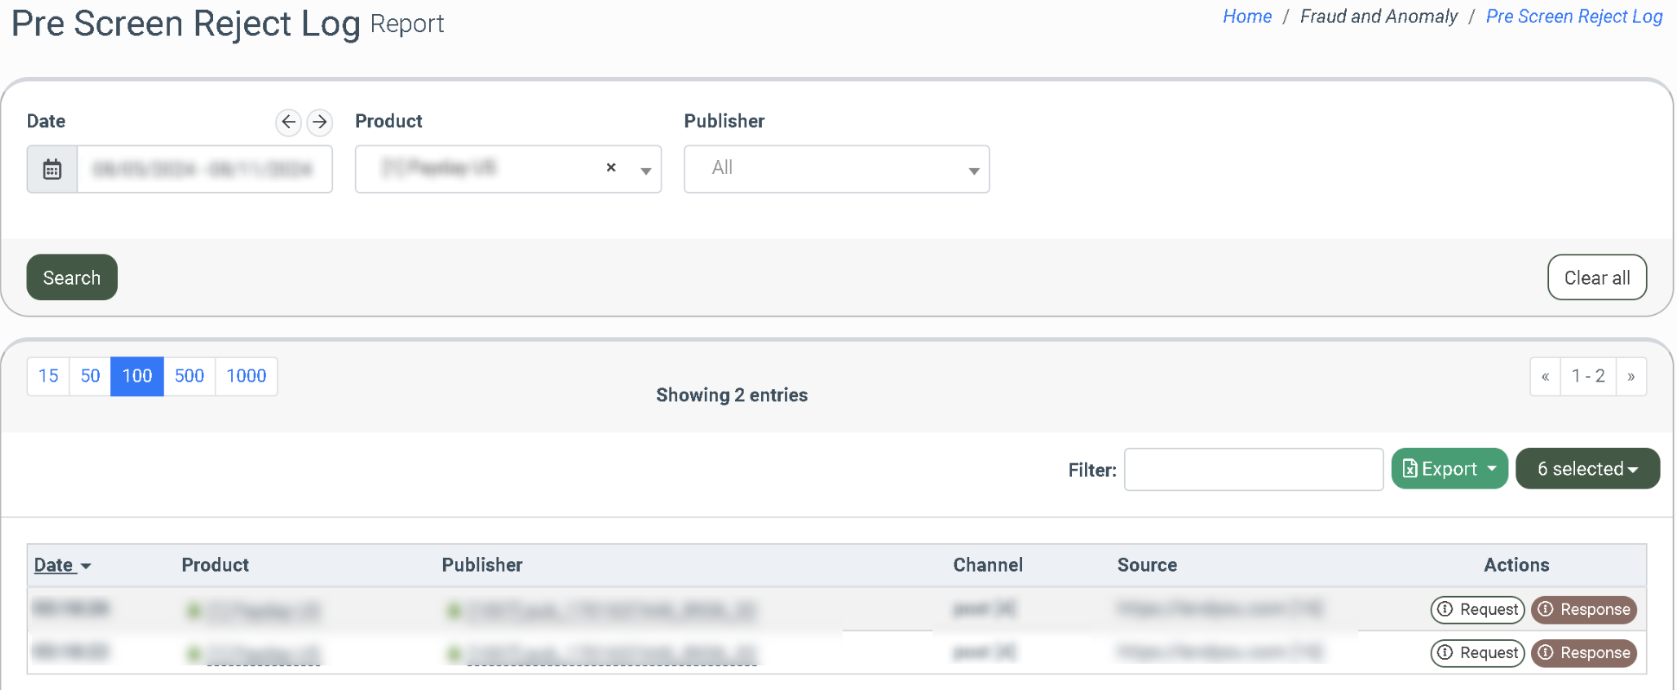Viewport: 1677px width, 690px height.
Task: Show 15 entries per page
Action: coord(48,376)
